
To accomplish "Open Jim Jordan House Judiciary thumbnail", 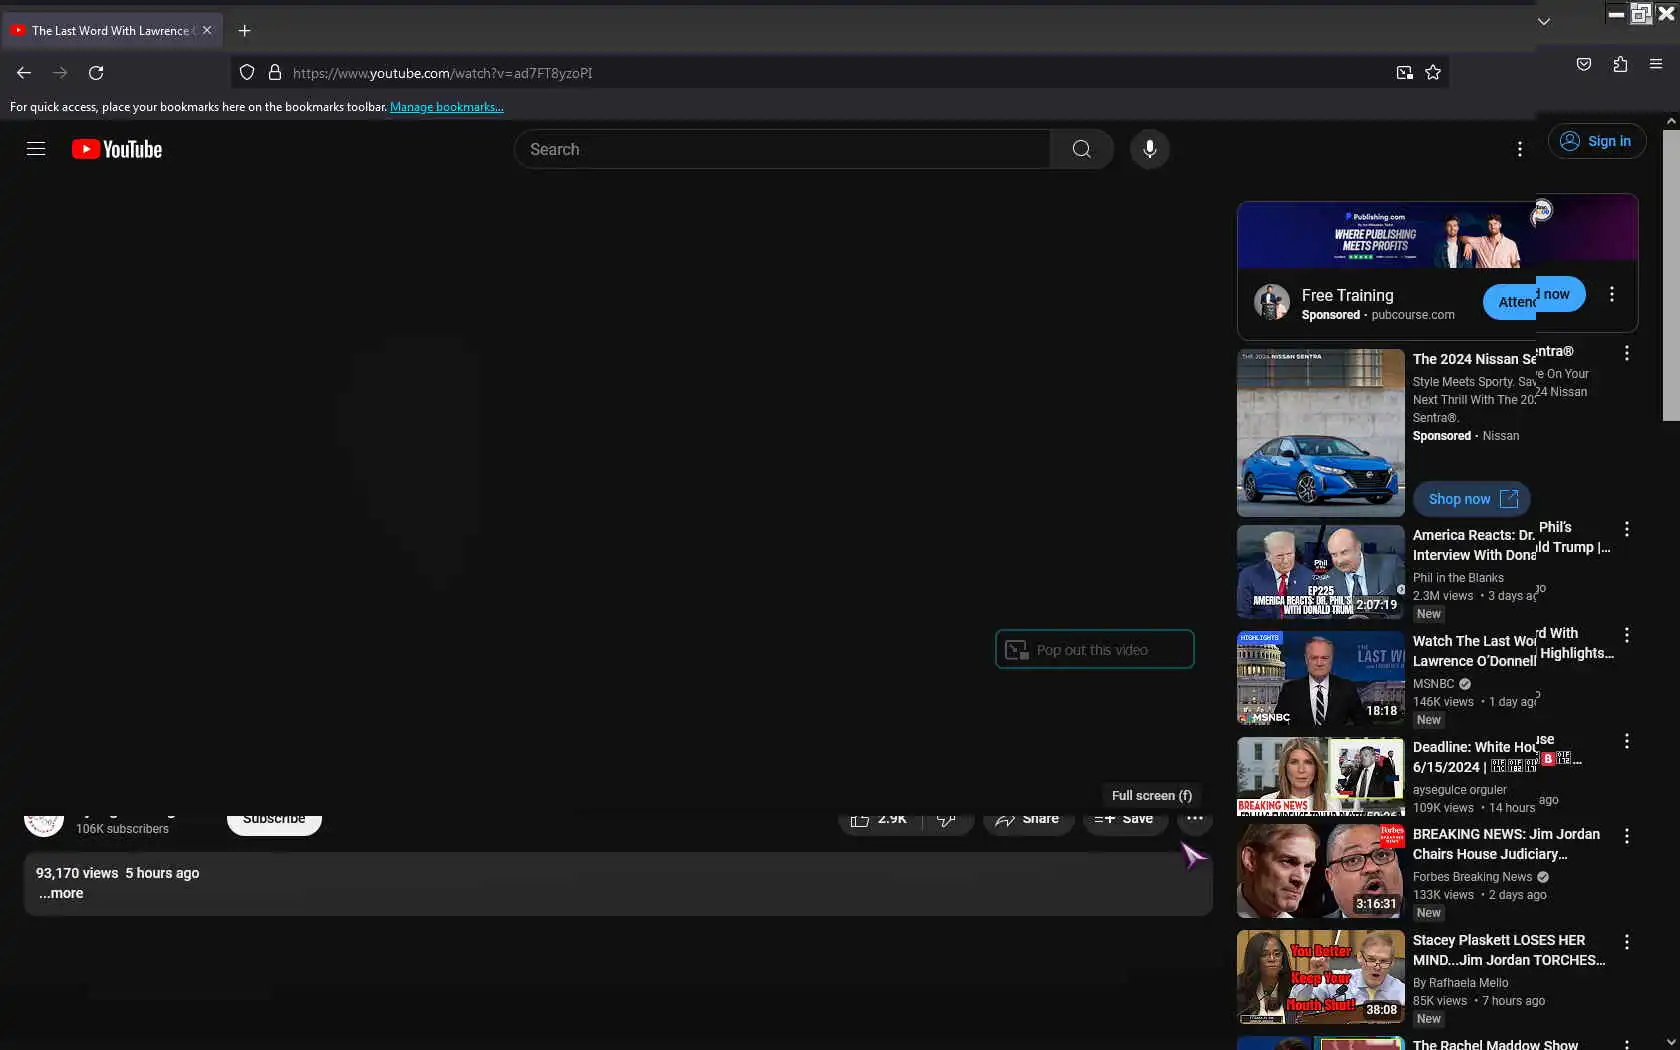I will [x=1321, y=871].
